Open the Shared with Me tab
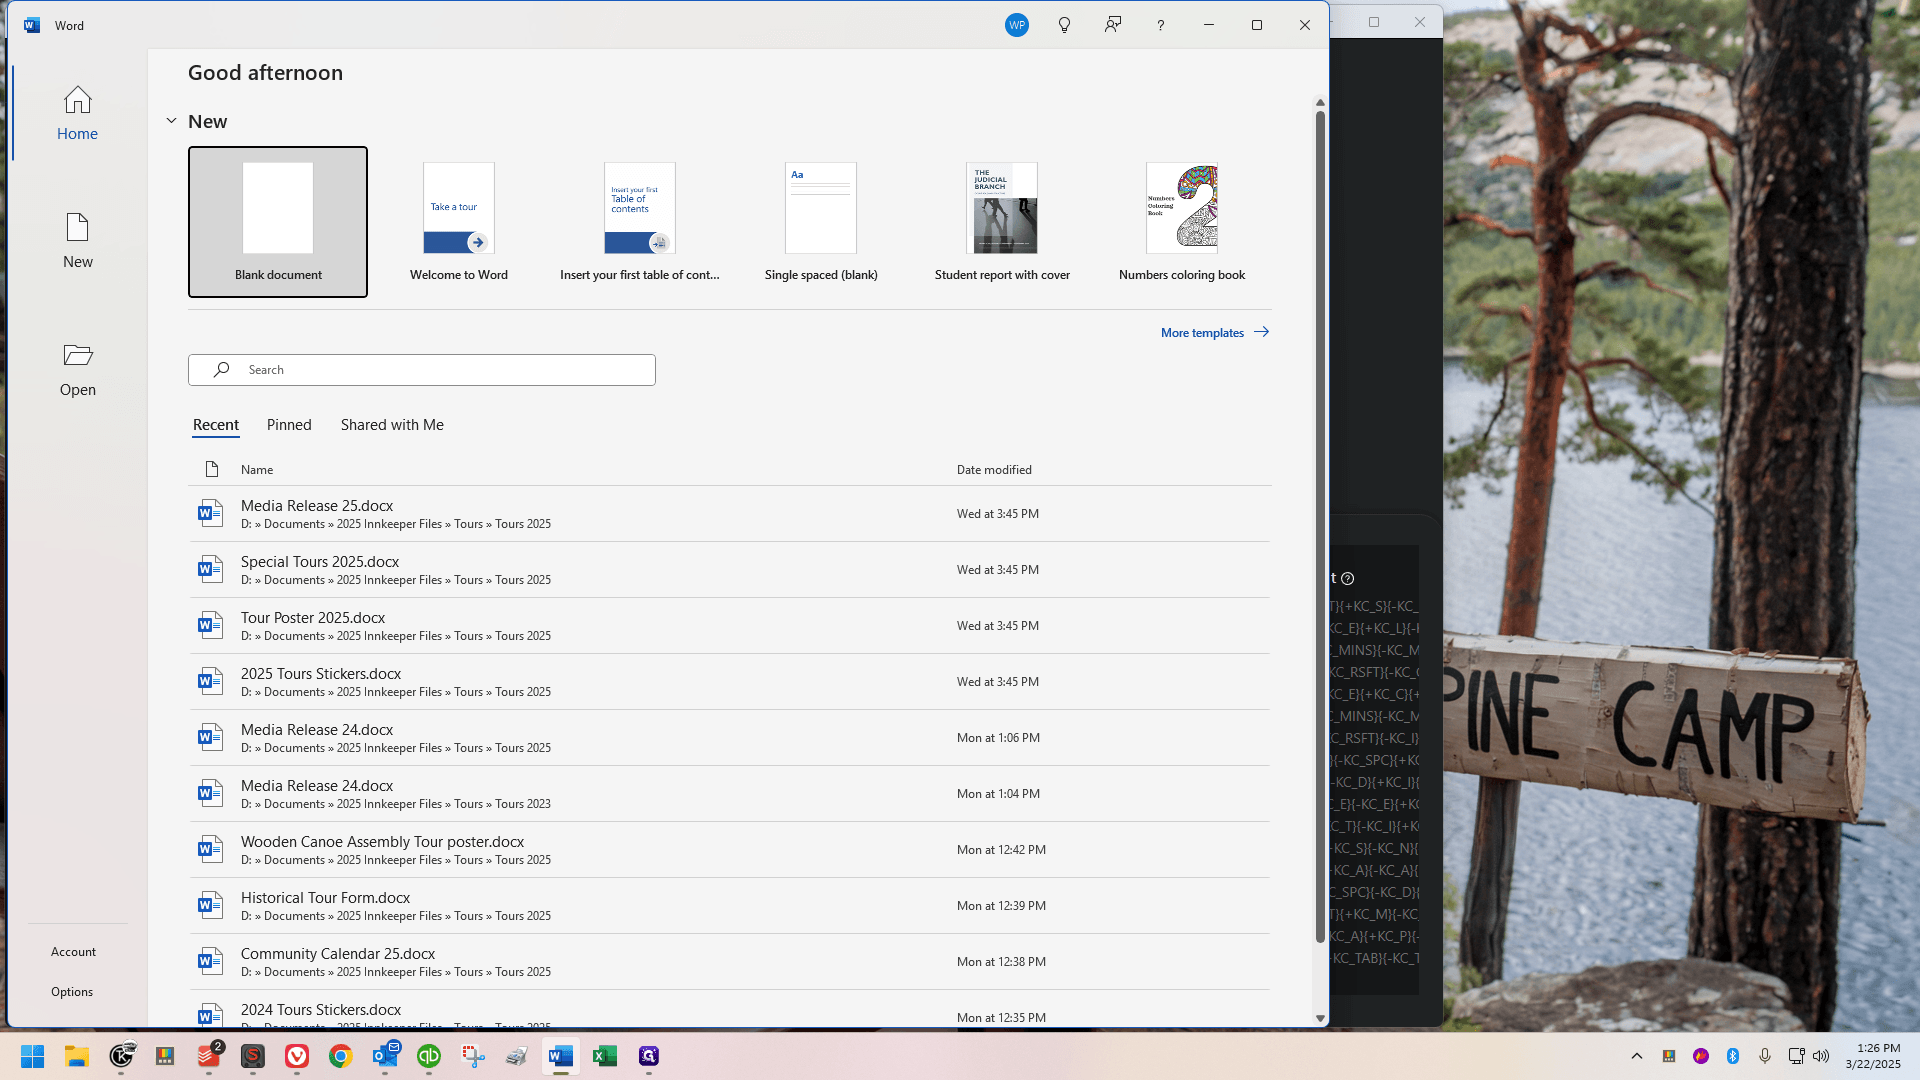Screen dimensions: 1920x1080 (392, 425)
